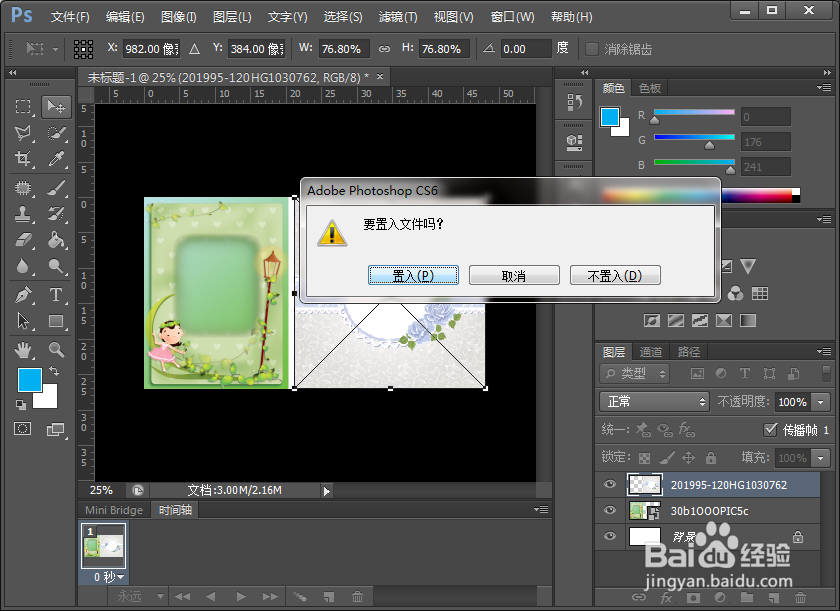
Task: Go to the first timeline frame
Action: coord(182,597)
